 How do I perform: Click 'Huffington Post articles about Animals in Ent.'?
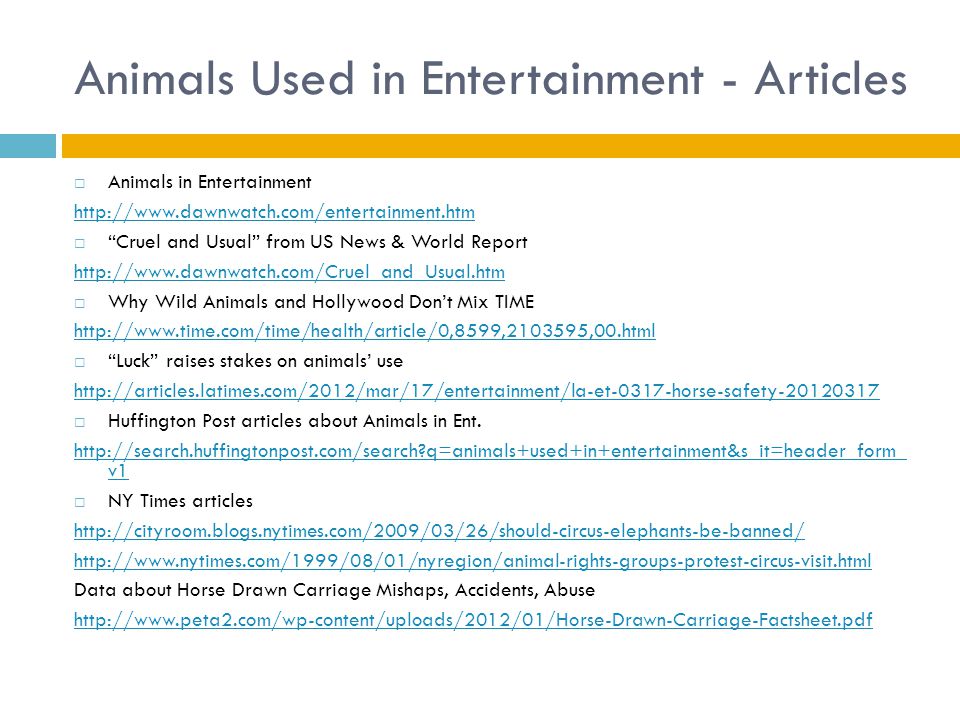point(294,421)
